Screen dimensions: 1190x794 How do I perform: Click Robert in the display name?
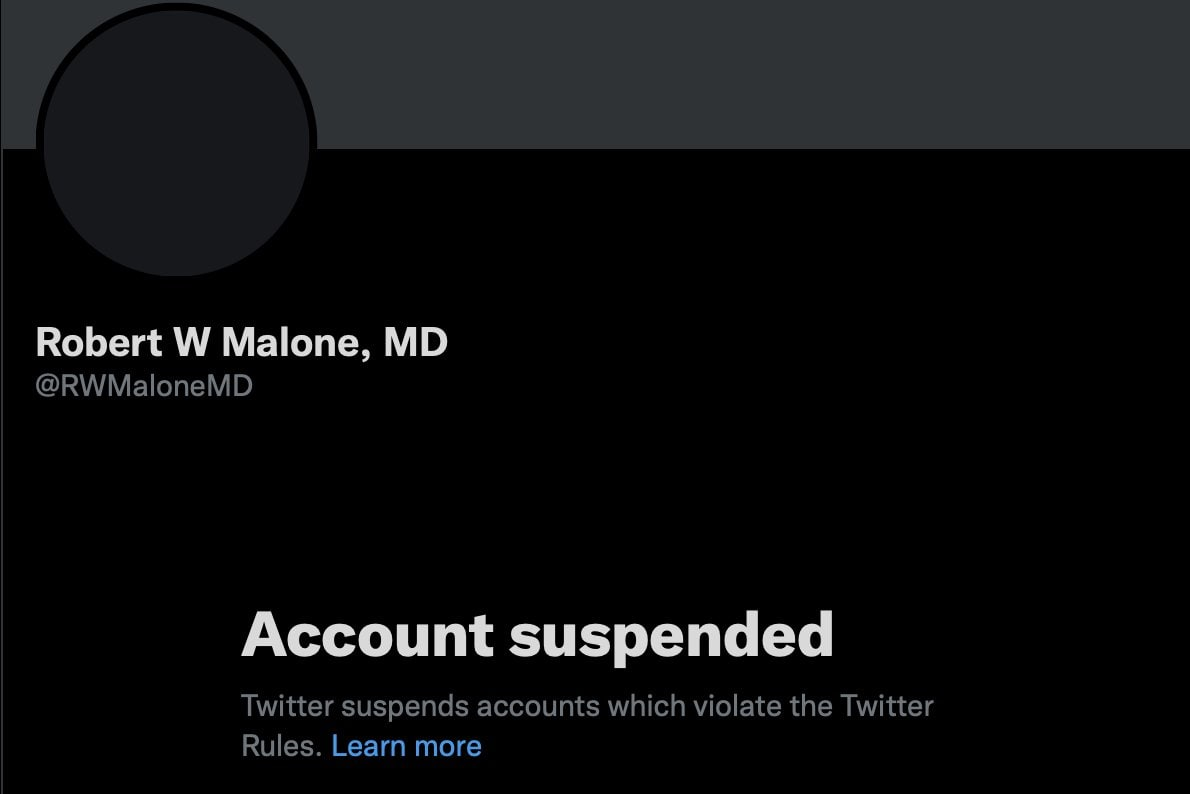click(x=99, y=342)
